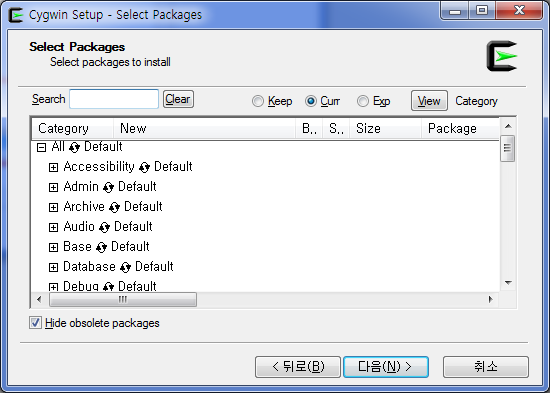Expand the Archive category
This screenshot has width=550, height=393.
[53, 207]
